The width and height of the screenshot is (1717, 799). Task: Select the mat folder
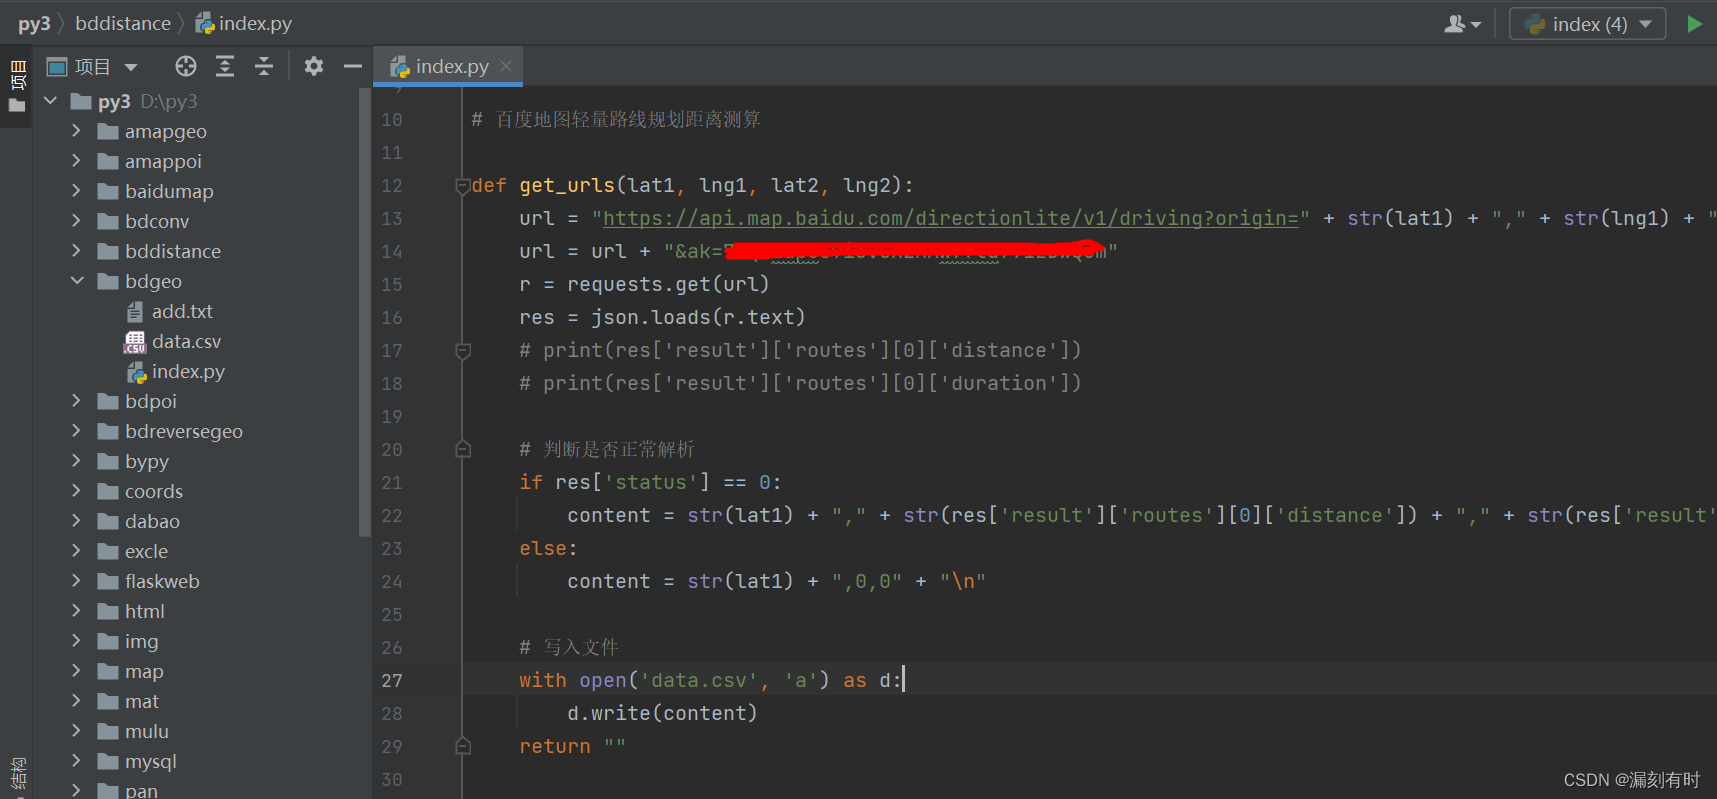pyautogui.click(x=128, y=701)
